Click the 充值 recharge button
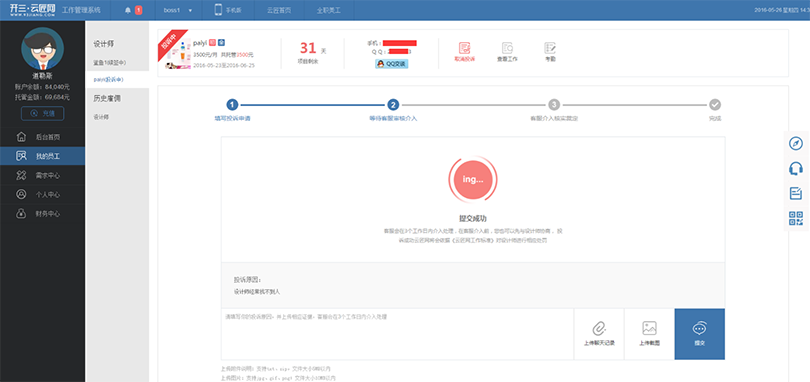Viewport: 810px width, 382px height. pos(42,113)
